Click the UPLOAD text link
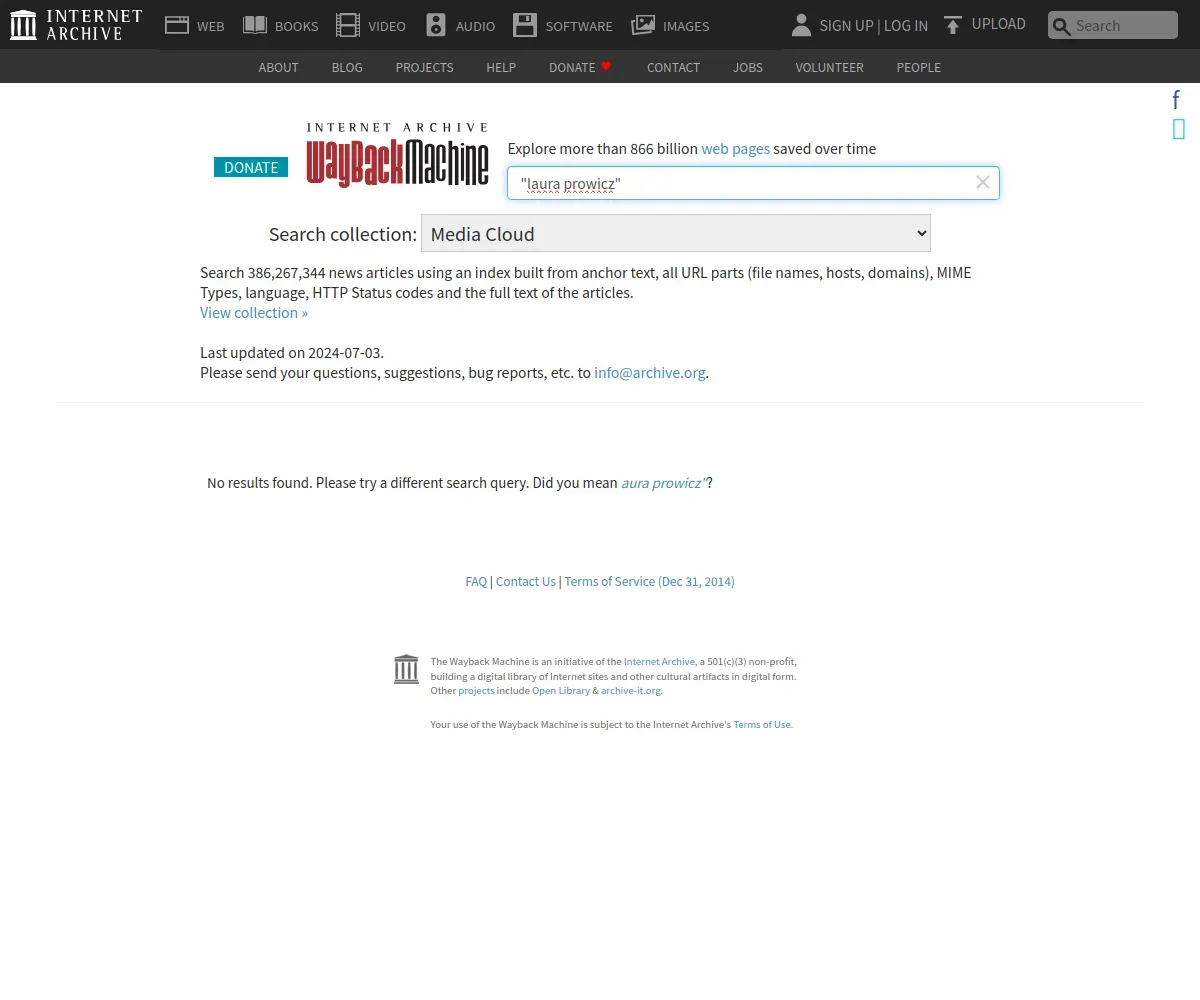This screenshot has width=1200, height=1000. point(999,24)
